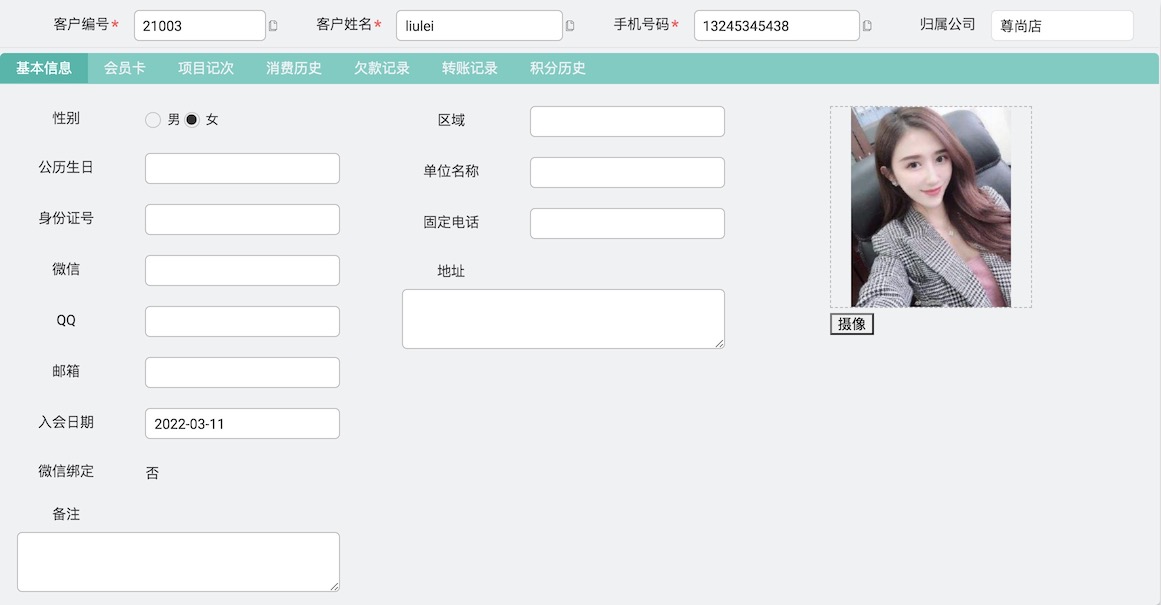Viewport: 1161px width, 605px height.
Task: Click the resize handle of 备注 text area
Action: pos(335,586)
